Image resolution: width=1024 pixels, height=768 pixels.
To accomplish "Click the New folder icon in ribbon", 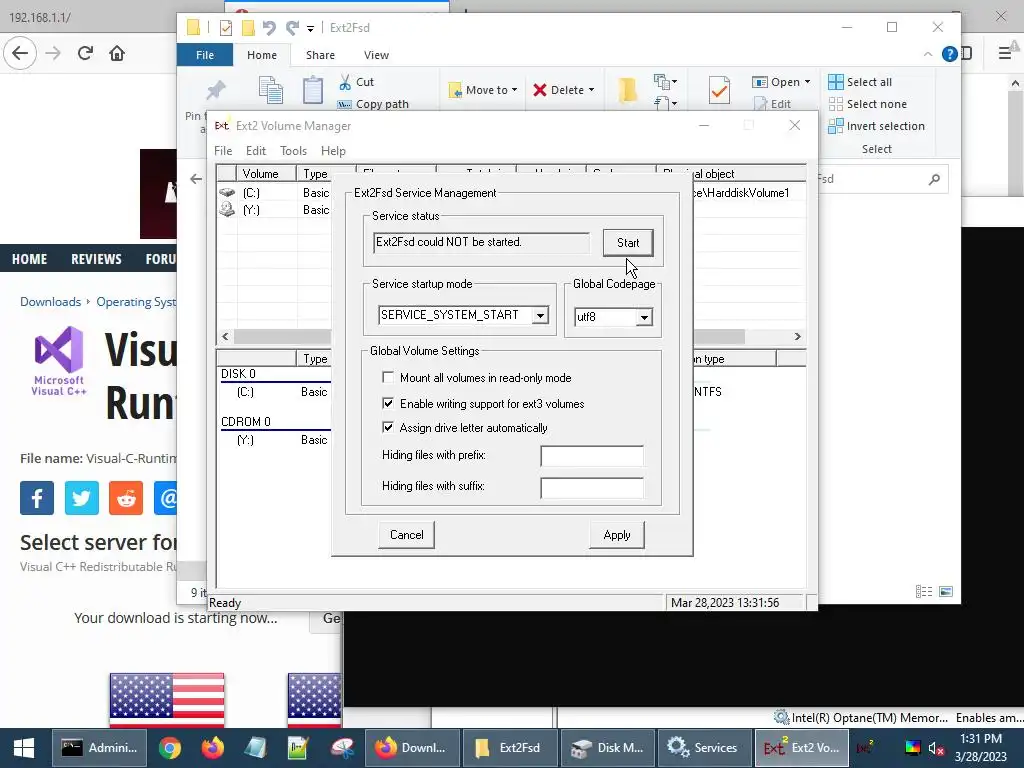I will (627, 90).
